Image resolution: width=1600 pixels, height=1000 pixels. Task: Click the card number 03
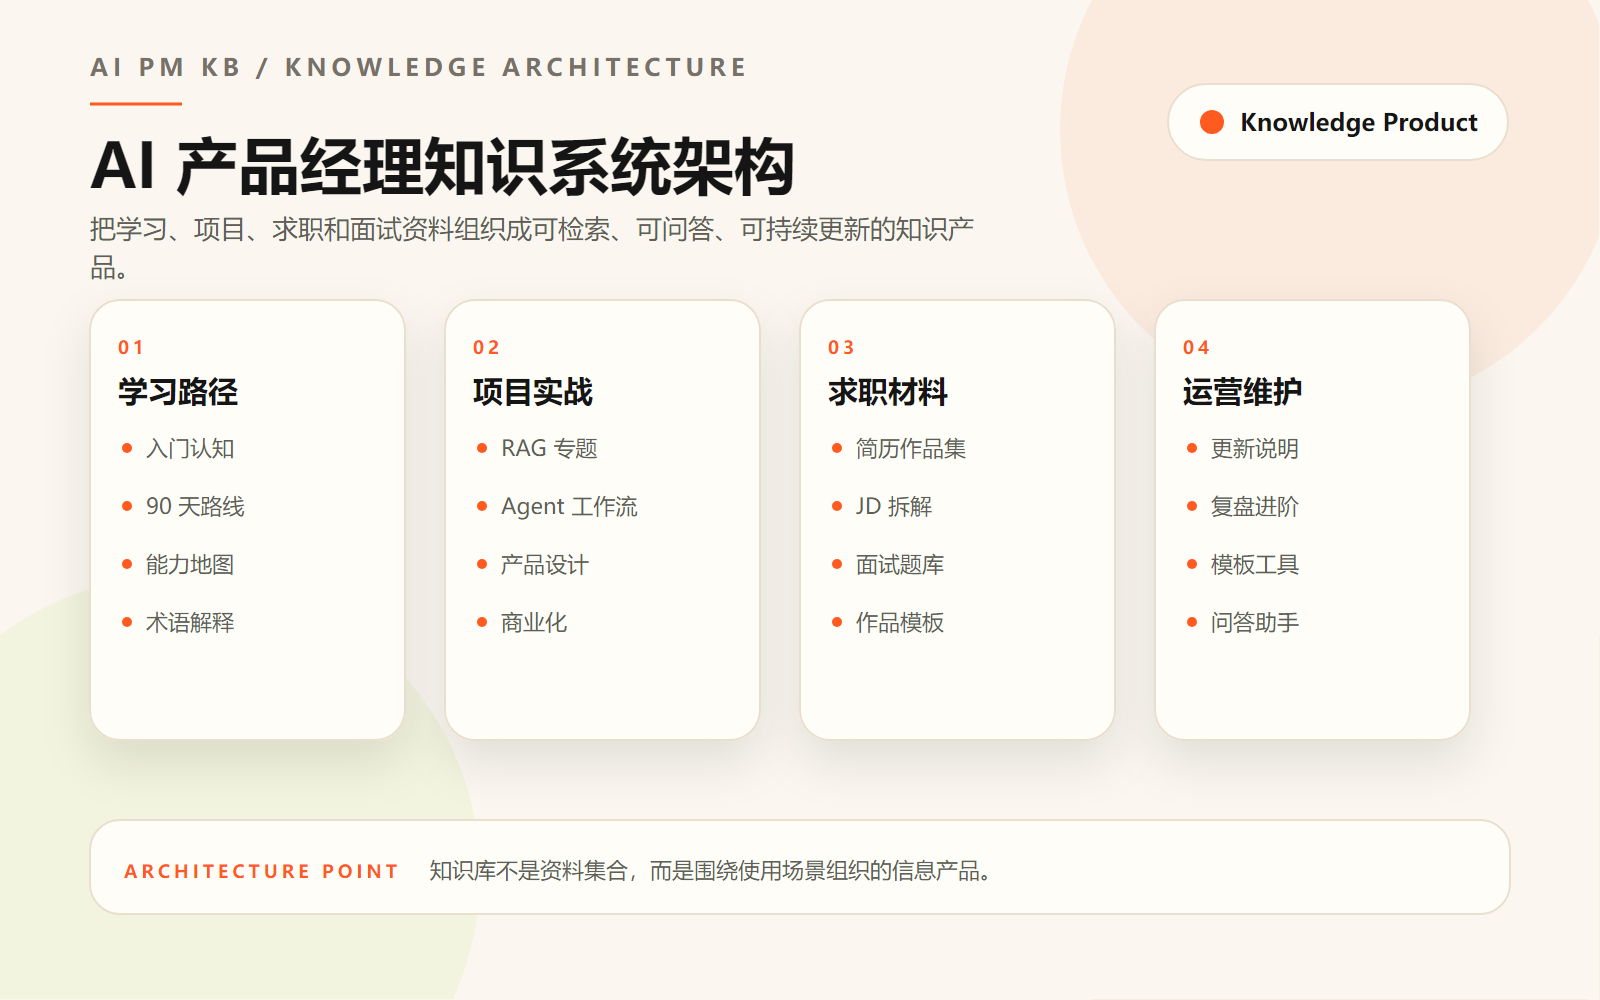pos(841,348)
